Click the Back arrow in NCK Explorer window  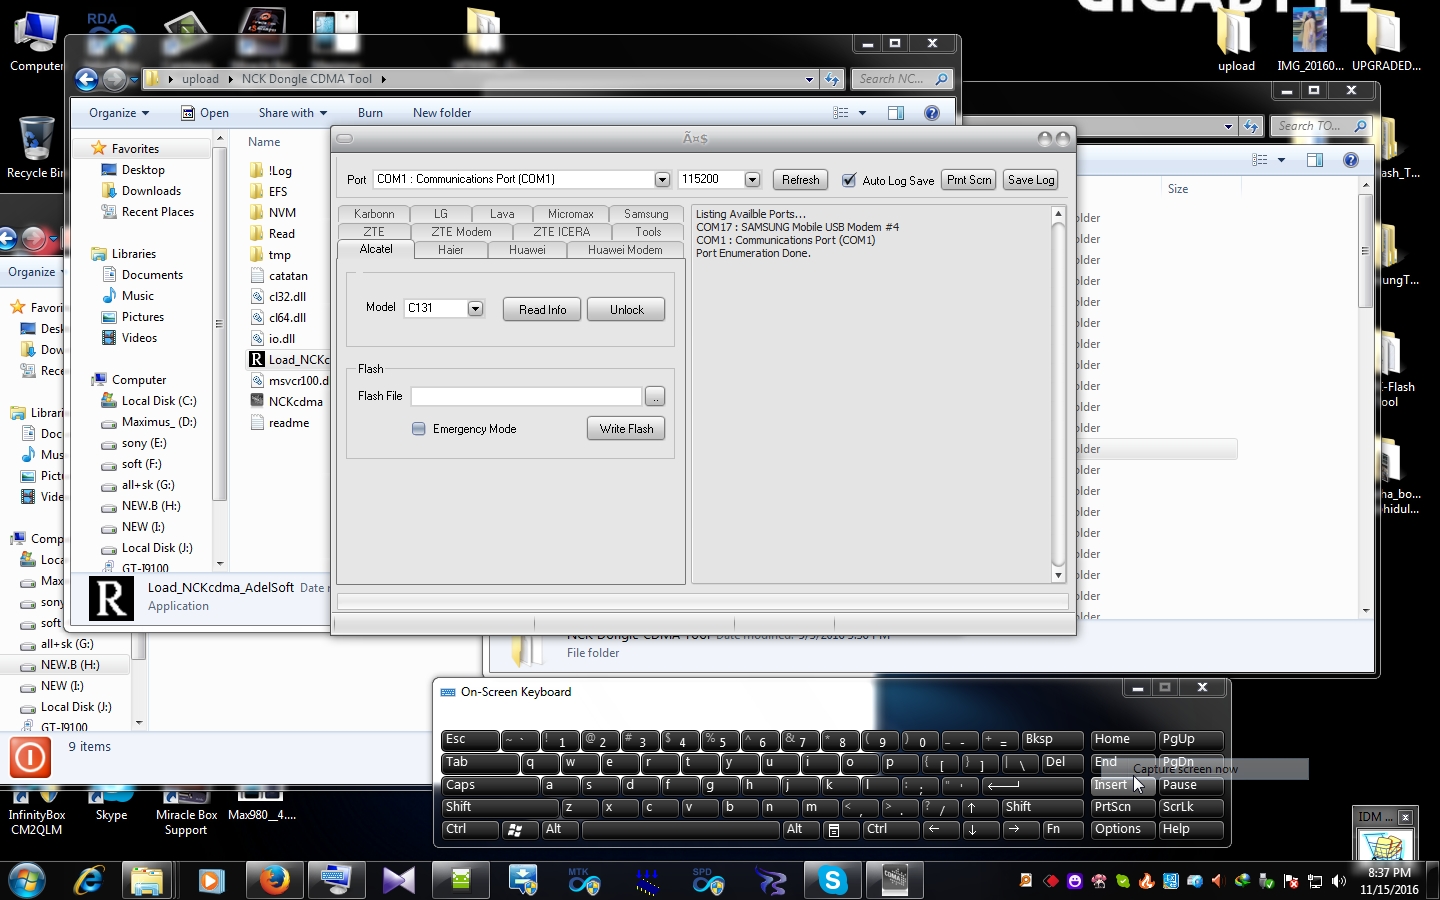pyautogui.click(x=87, y=79)
